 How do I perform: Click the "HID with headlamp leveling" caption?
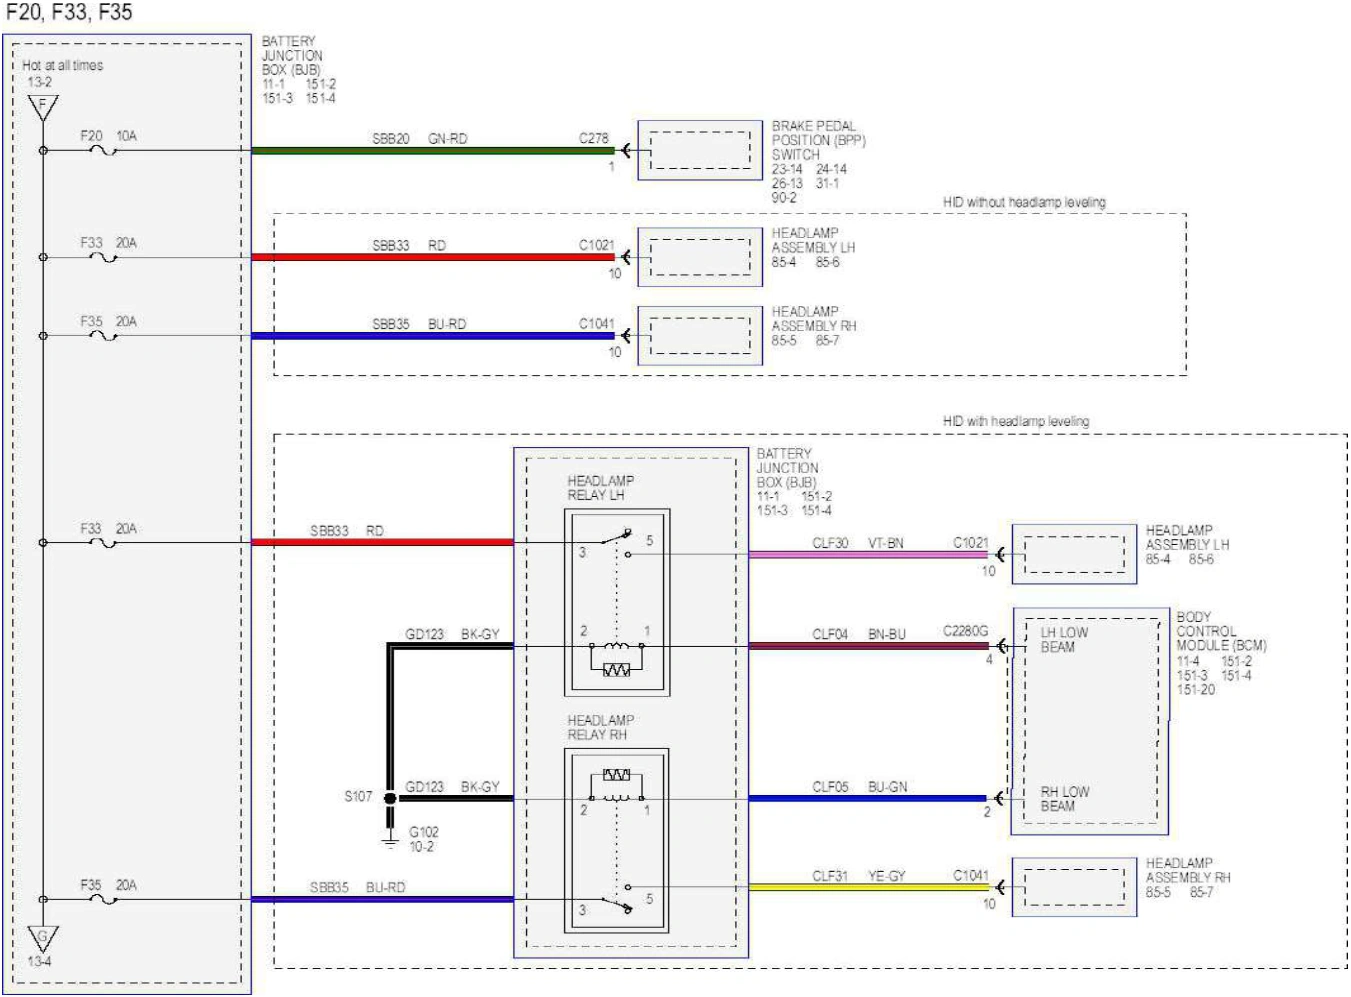(x=1016, y=421)
